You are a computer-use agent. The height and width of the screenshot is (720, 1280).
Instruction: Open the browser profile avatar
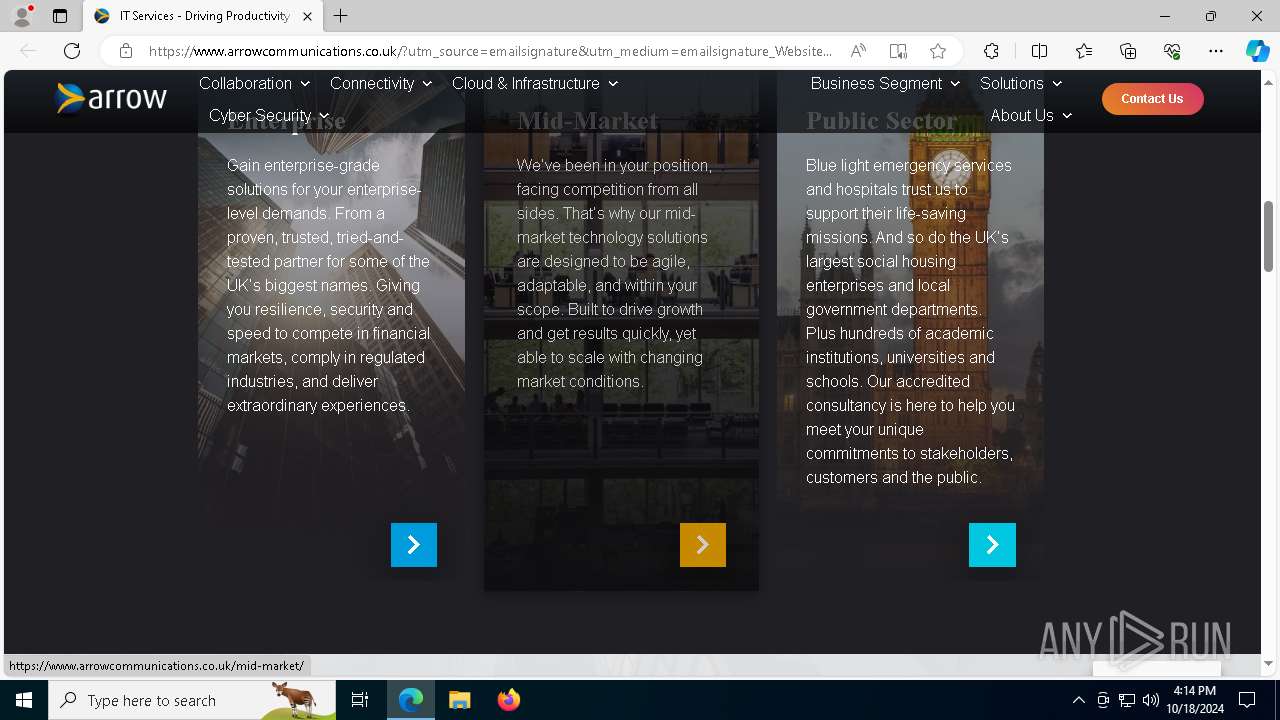(x=21, y=16)
